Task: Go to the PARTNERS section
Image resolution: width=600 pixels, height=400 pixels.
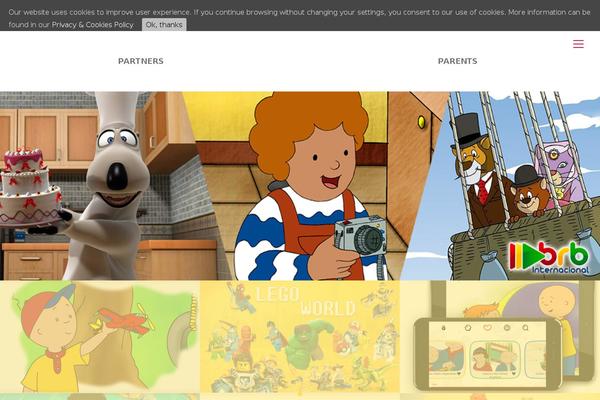Action: (x=141, y=61)
